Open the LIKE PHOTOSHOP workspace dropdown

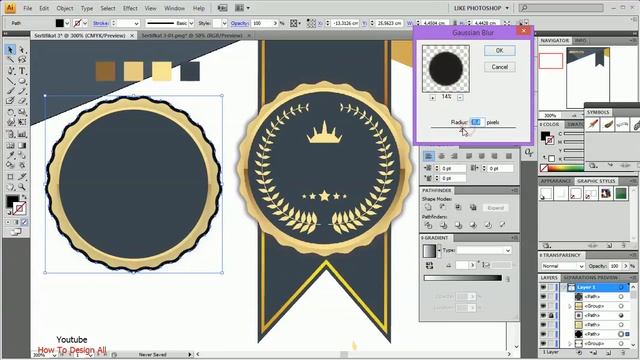[x=481, y=8]
